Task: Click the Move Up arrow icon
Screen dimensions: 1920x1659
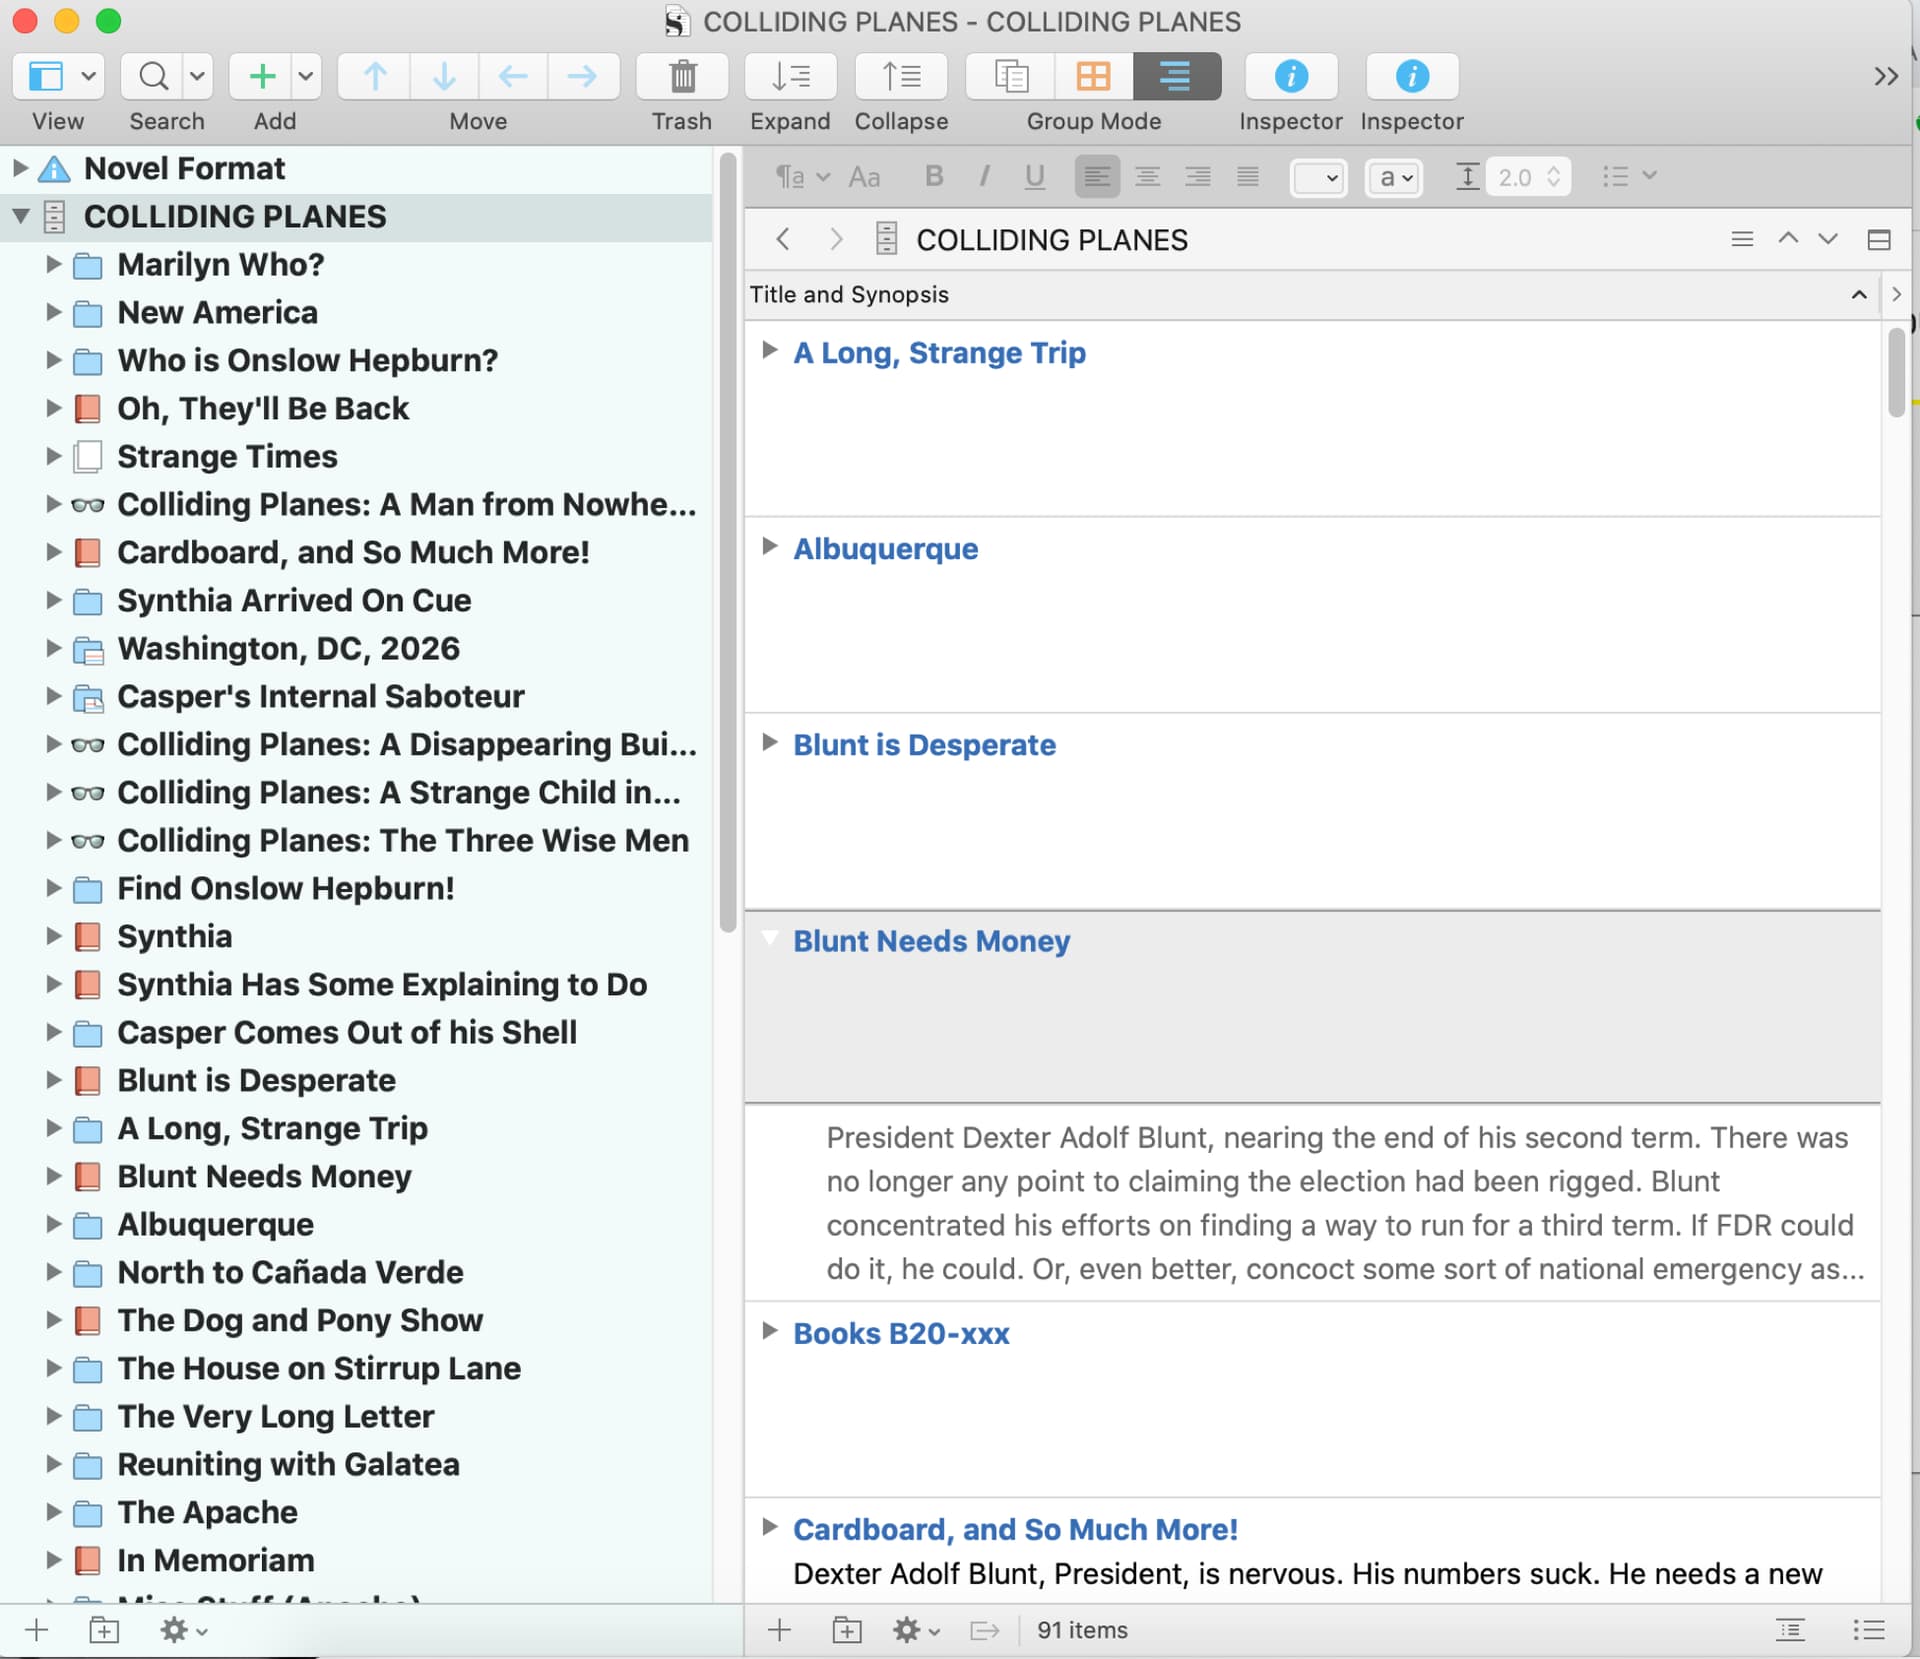Action: pos(375,76)
